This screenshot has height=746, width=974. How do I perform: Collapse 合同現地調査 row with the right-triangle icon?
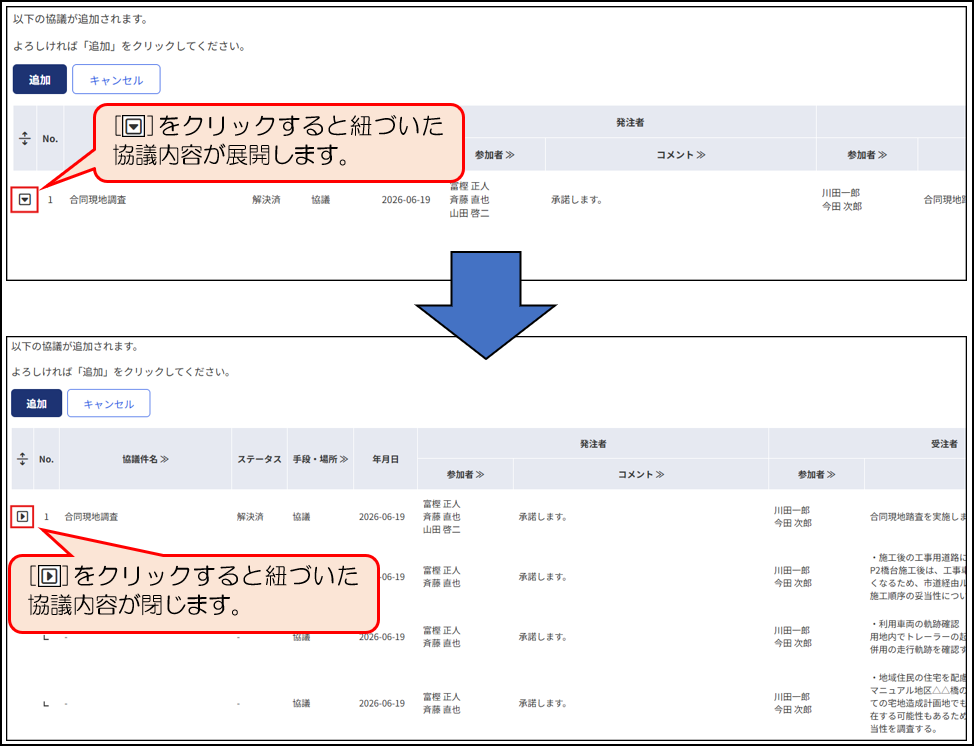click(x=22, y=516)
